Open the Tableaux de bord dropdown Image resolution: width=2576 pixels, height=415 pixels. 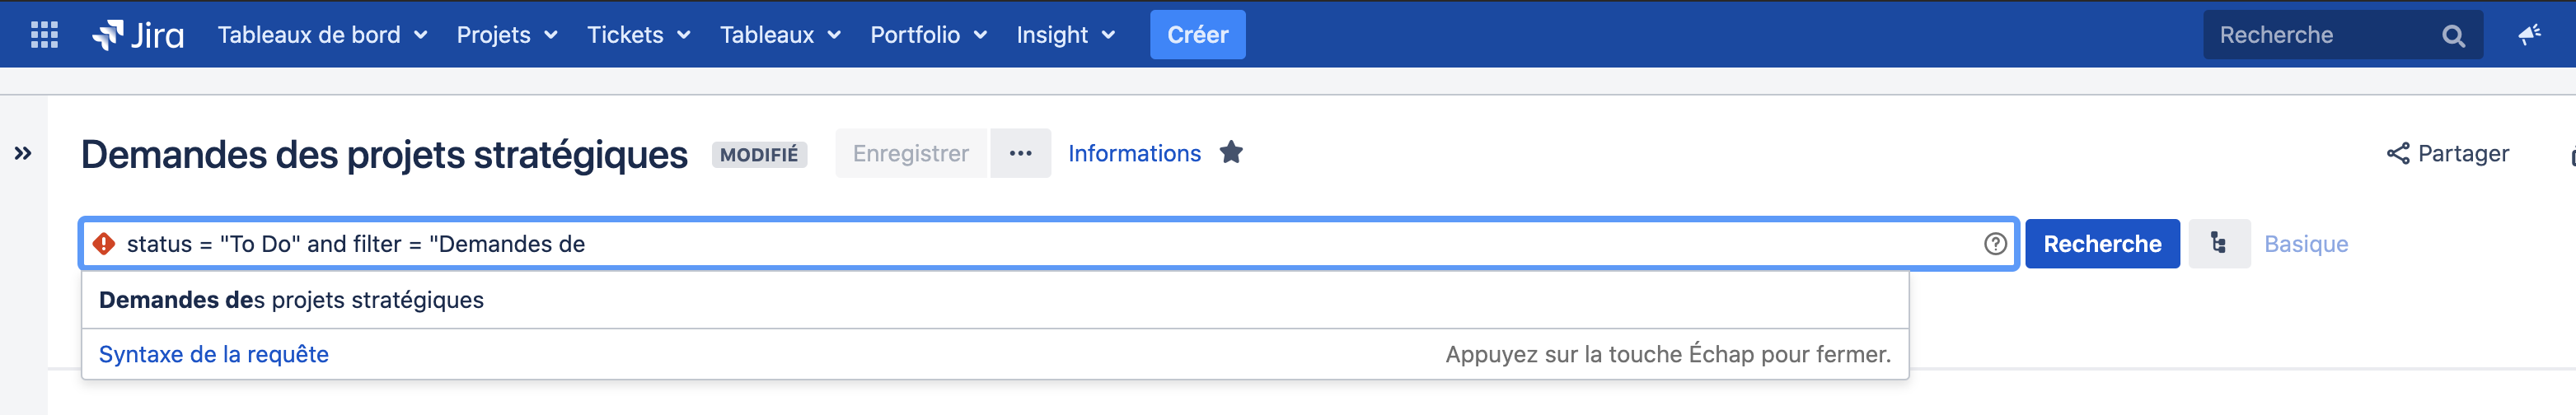pyautogui.click(x=322, y=35)
